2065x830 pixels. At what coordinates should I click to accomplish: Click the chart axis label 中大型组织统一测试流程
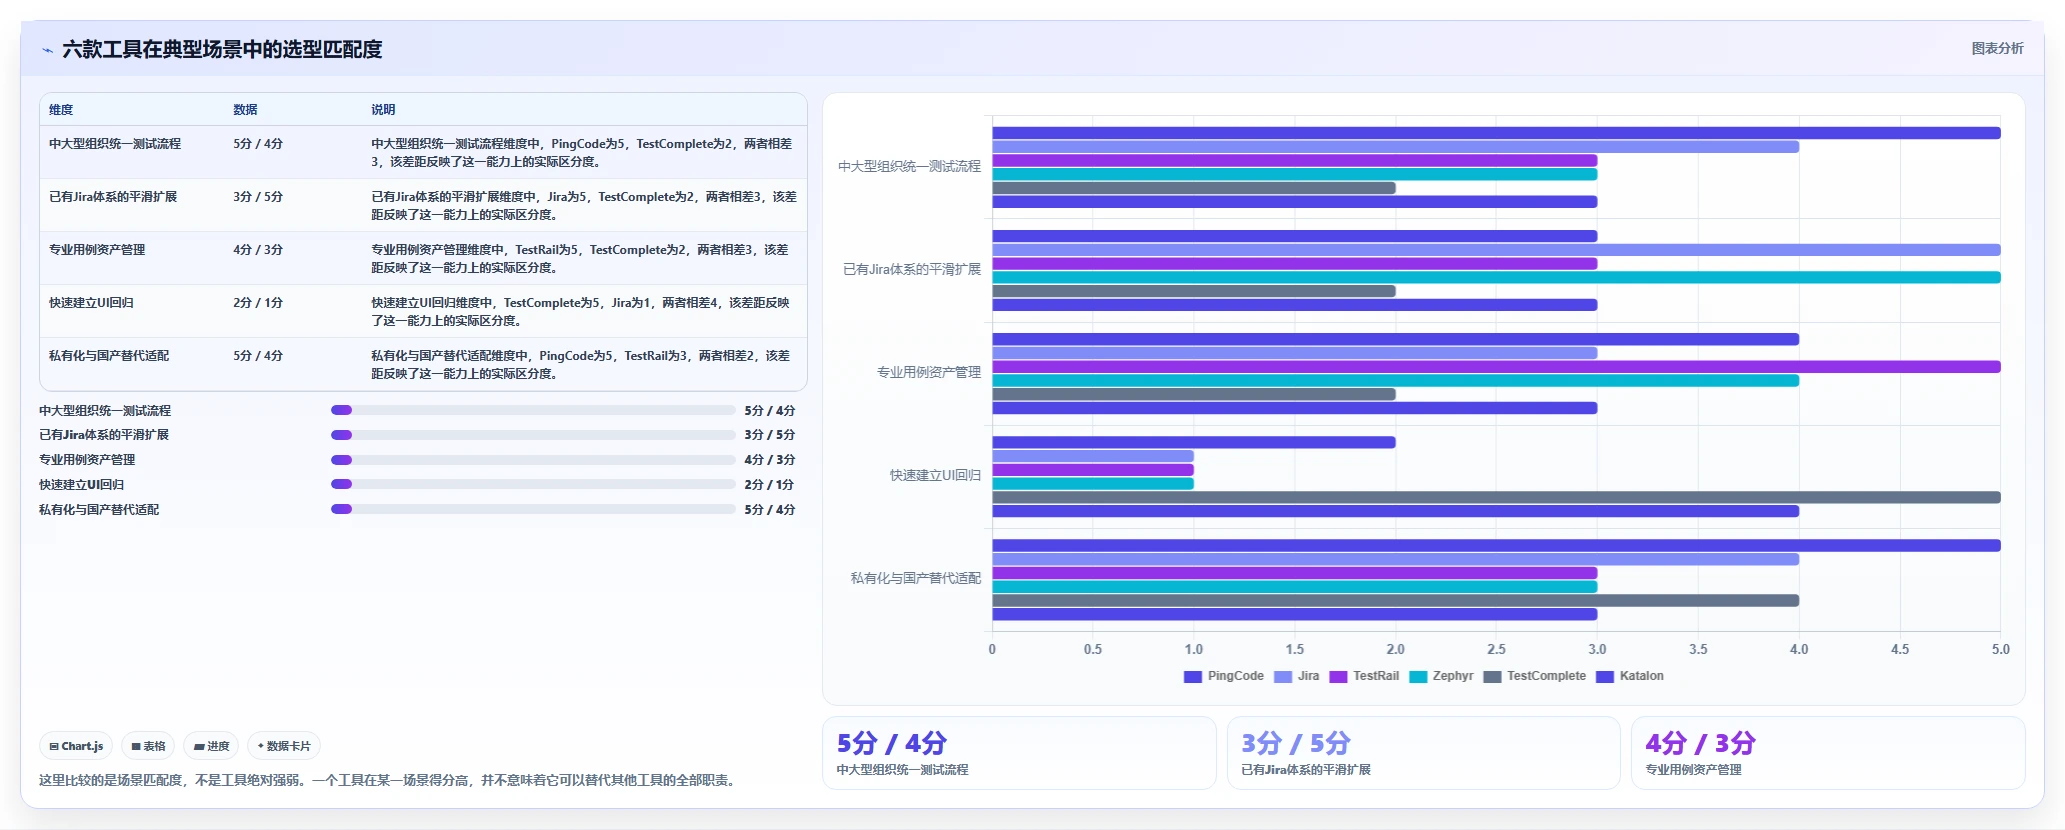[x=909, y=167]
